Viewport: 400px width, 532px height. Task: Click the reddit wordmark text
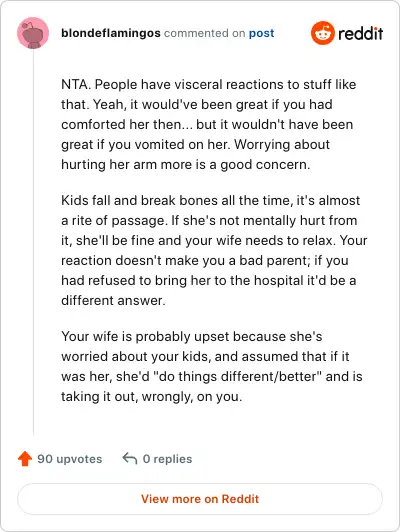click(x=361, y=33)
